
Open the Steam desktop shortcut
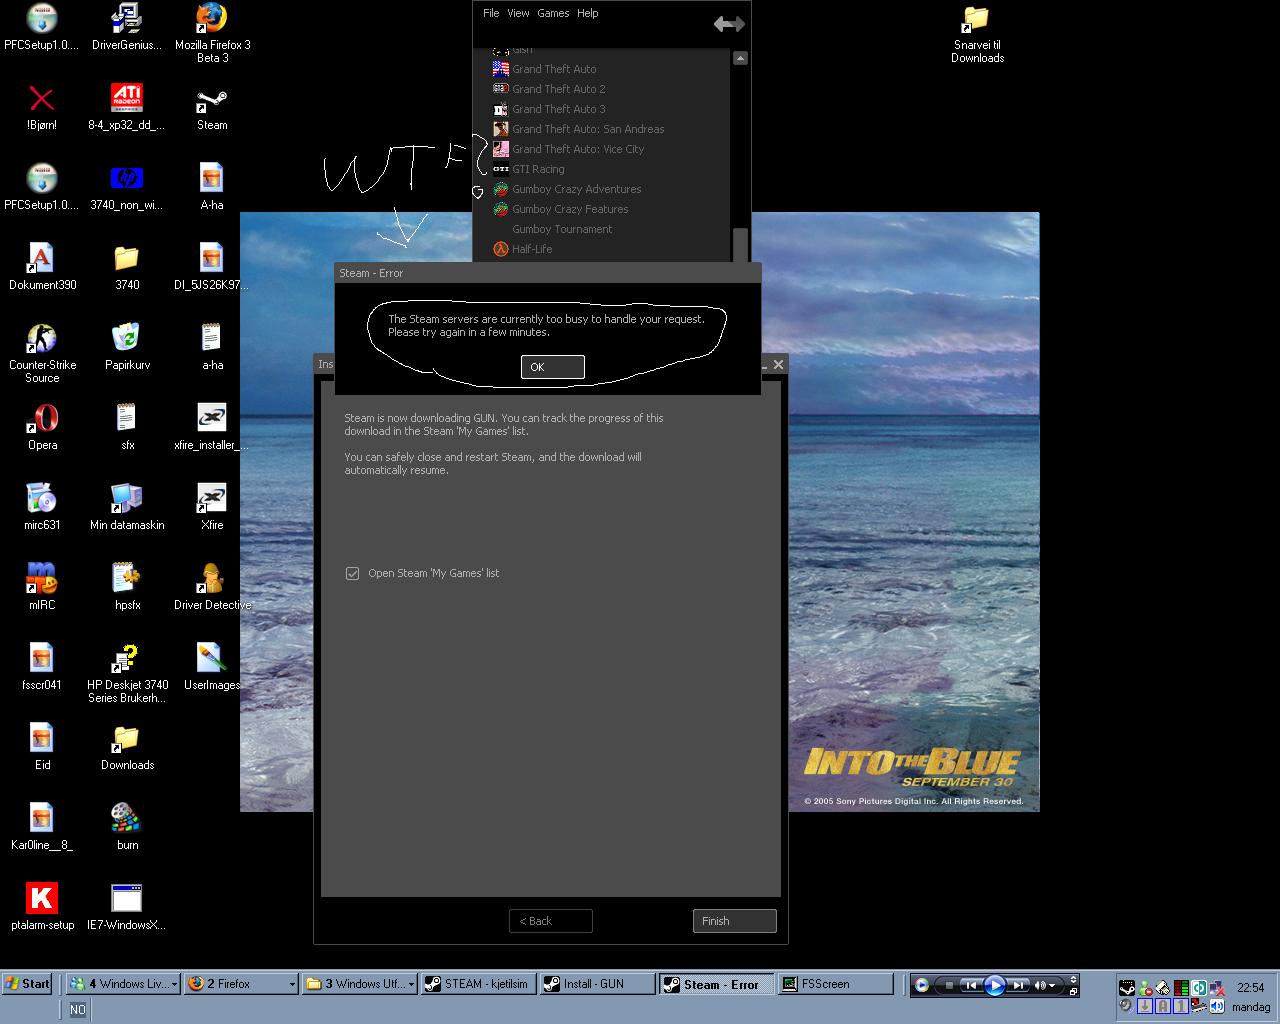(x=212, y=110)
